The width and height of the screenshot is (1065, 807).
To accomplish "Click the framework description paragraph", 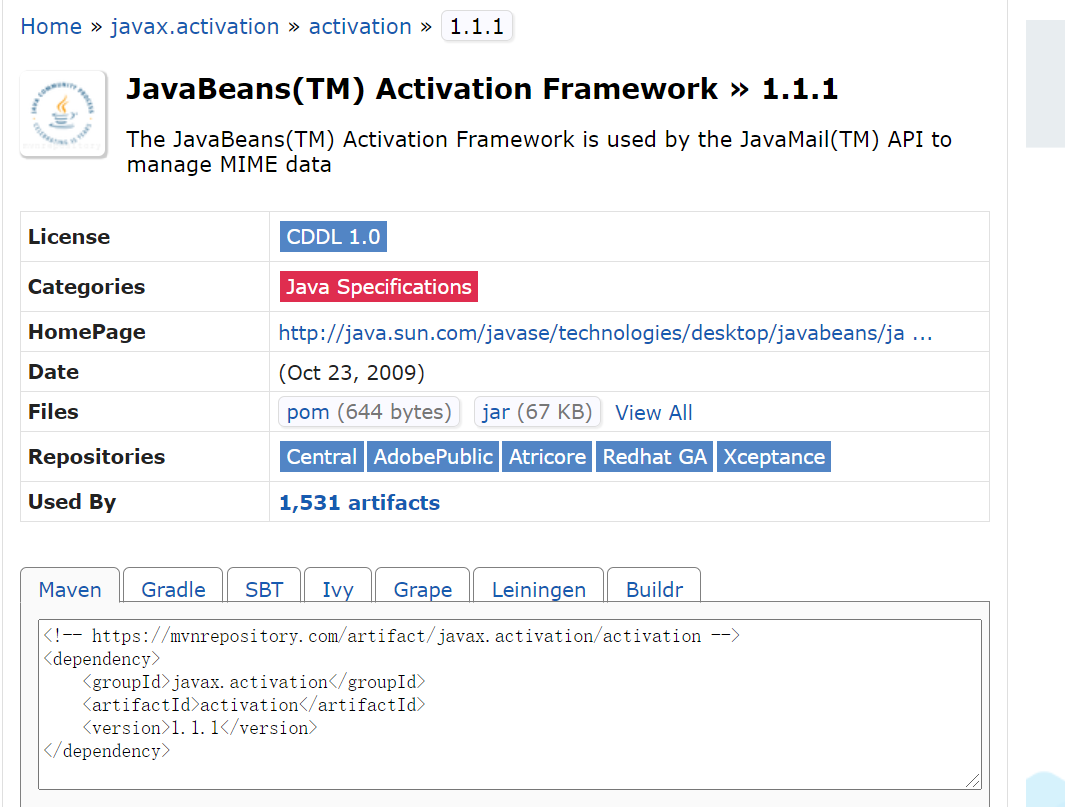I will tap(539, 151).
